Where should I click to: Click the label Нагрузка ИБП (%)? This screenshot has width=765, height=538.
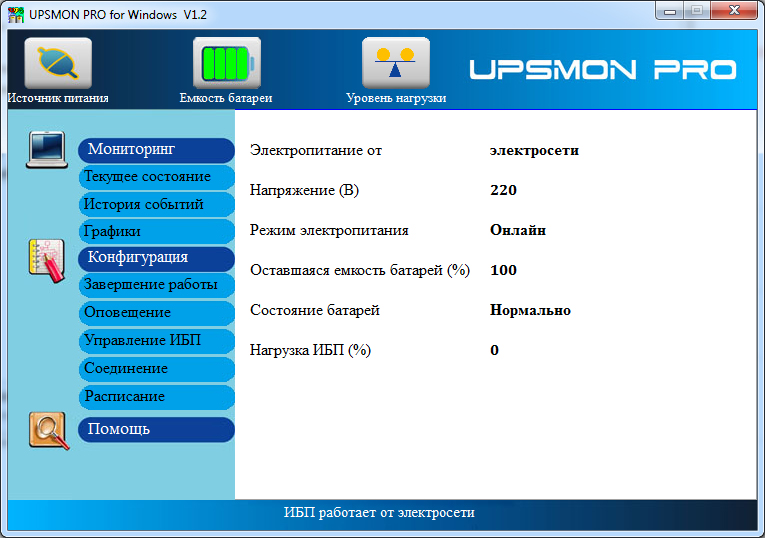[310, 350]
